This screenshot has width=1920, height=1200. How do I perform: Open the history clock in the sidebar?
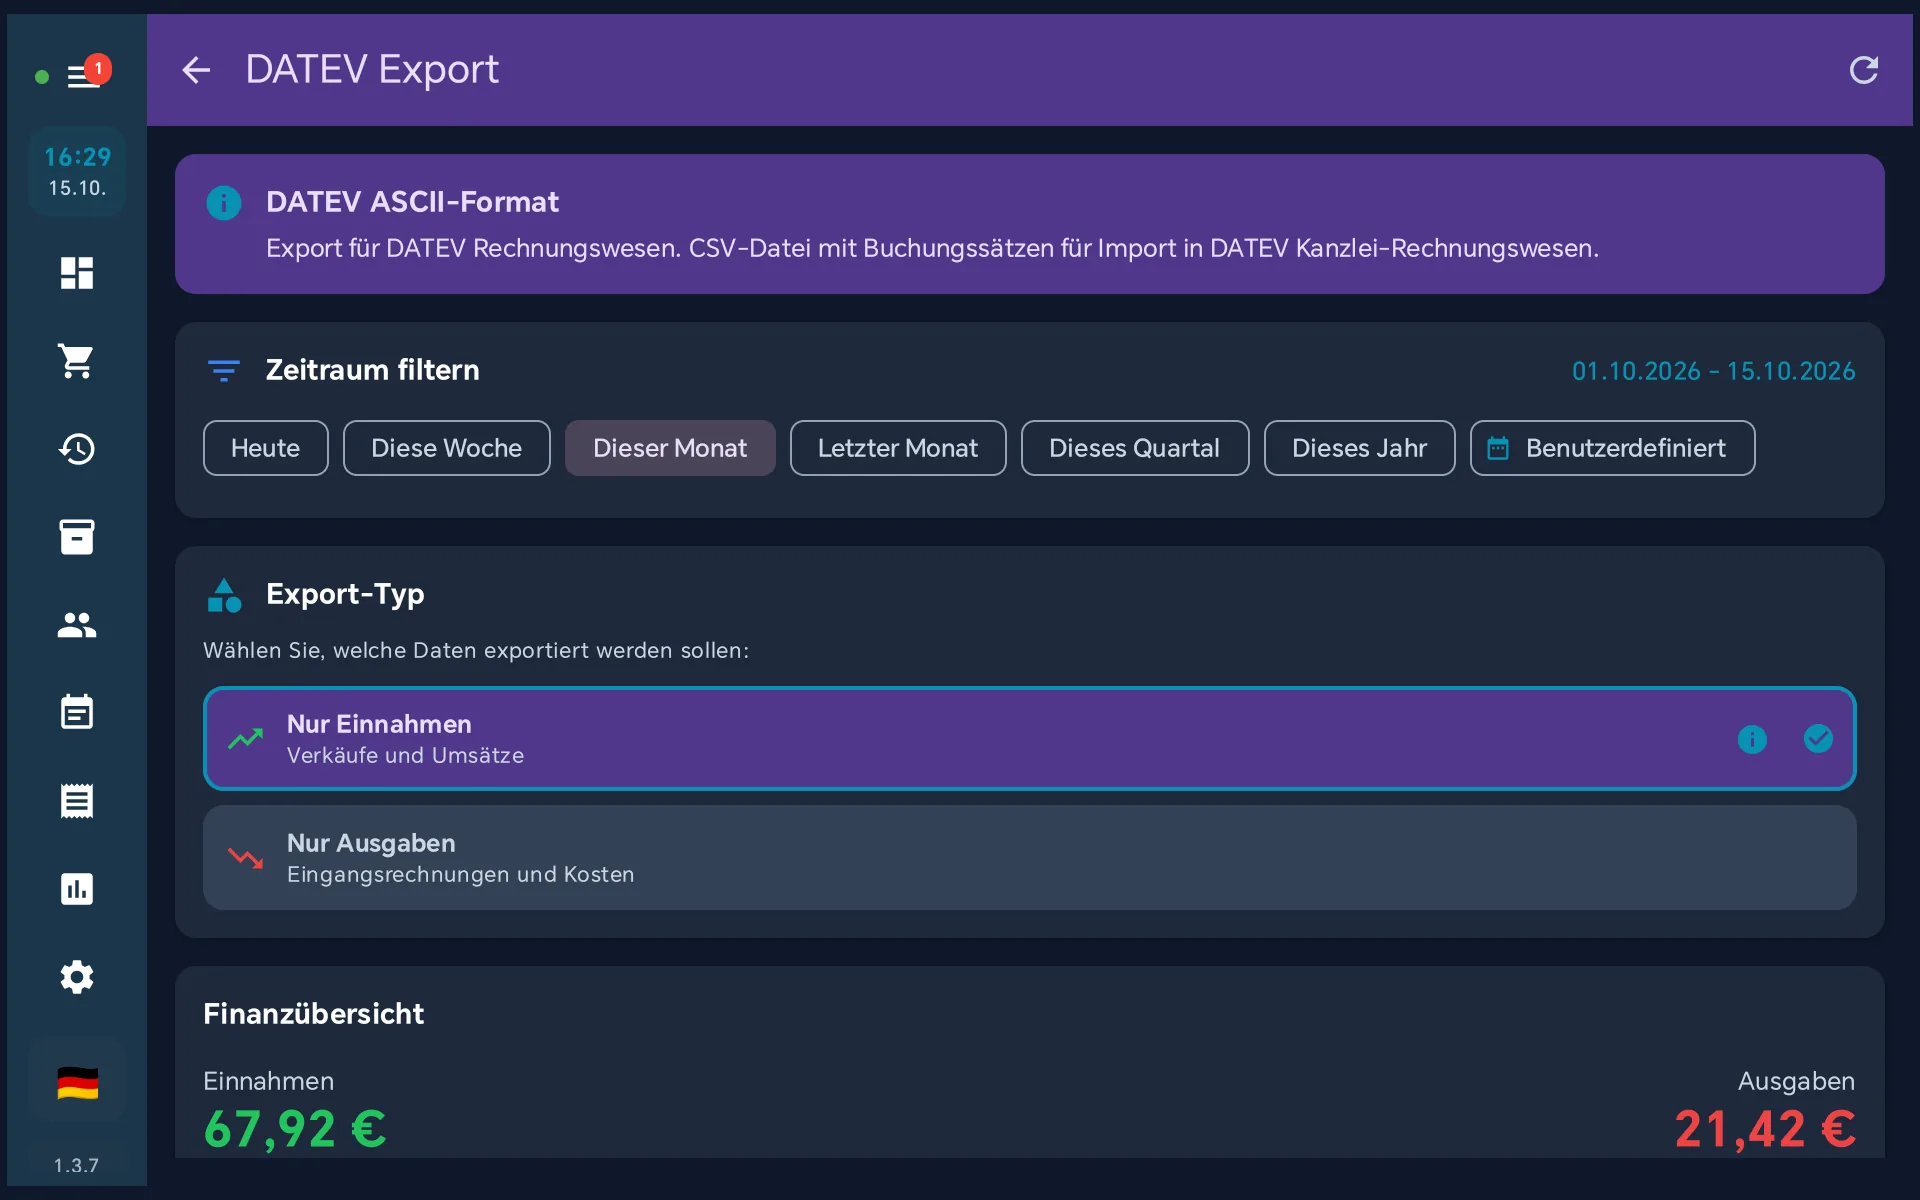coord(77,449)
